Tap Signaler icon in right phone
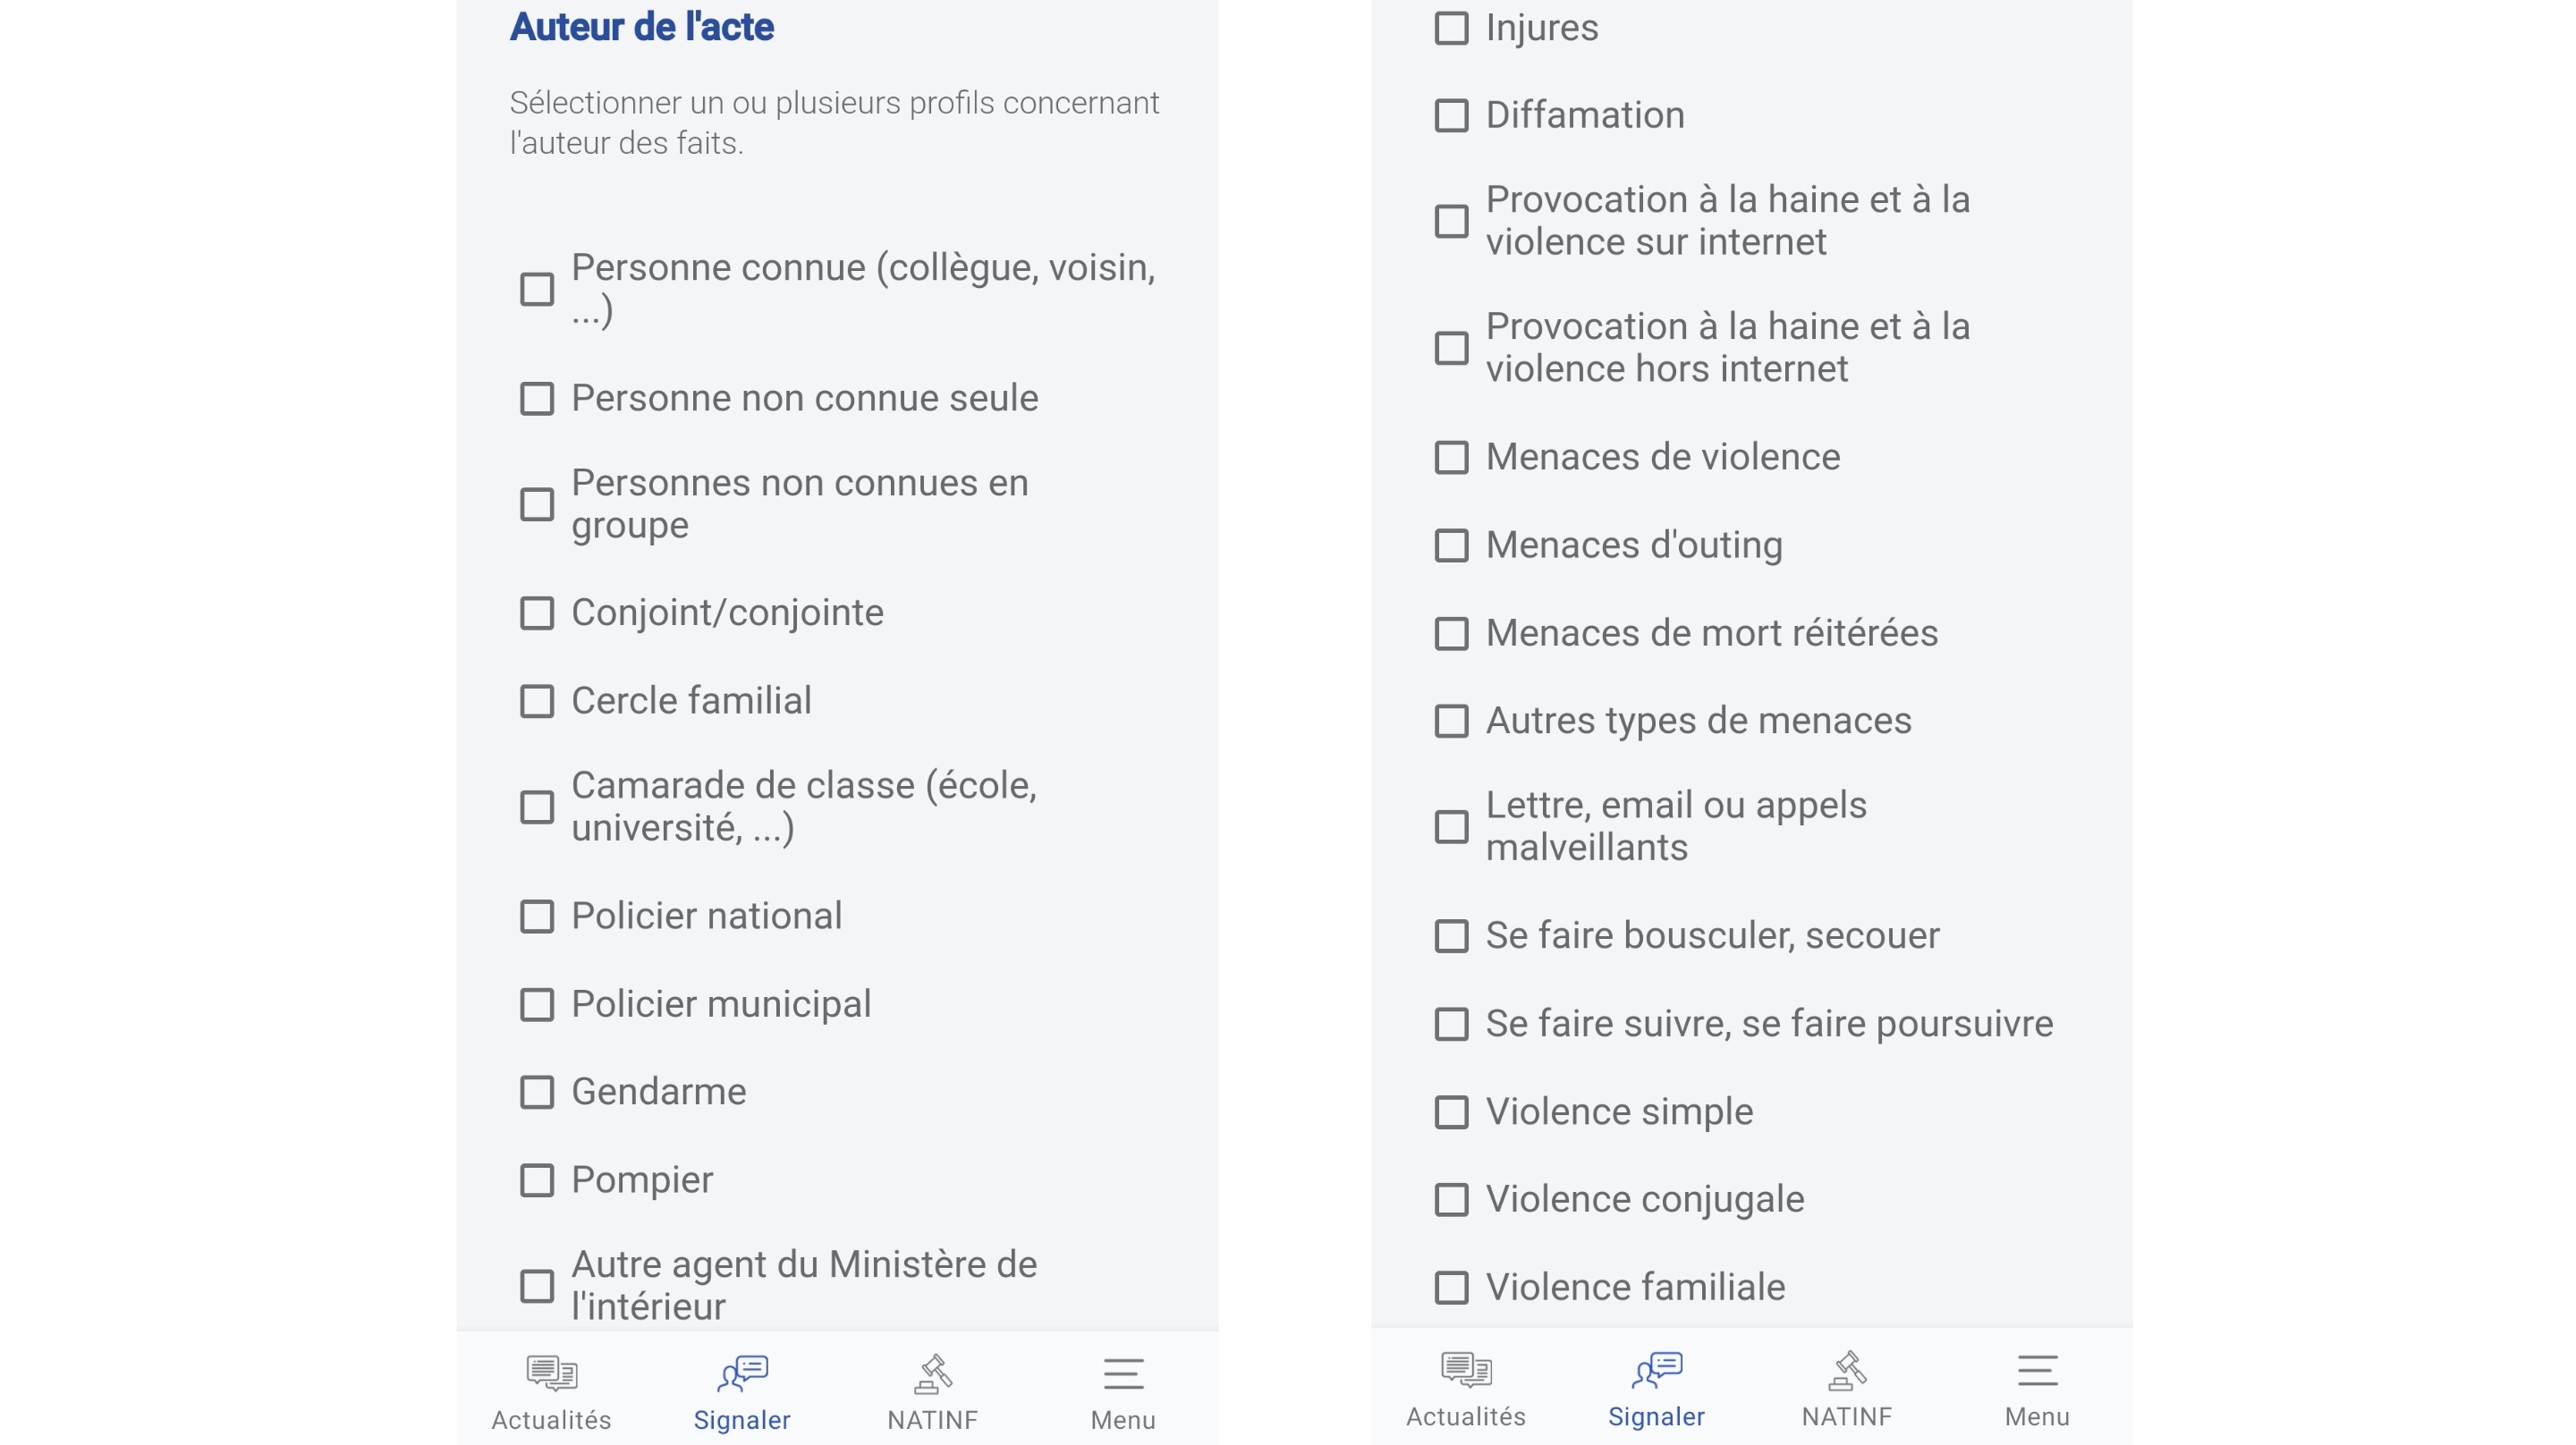Screen dimensions: 2576x1445 [x=1657, y=1370]
